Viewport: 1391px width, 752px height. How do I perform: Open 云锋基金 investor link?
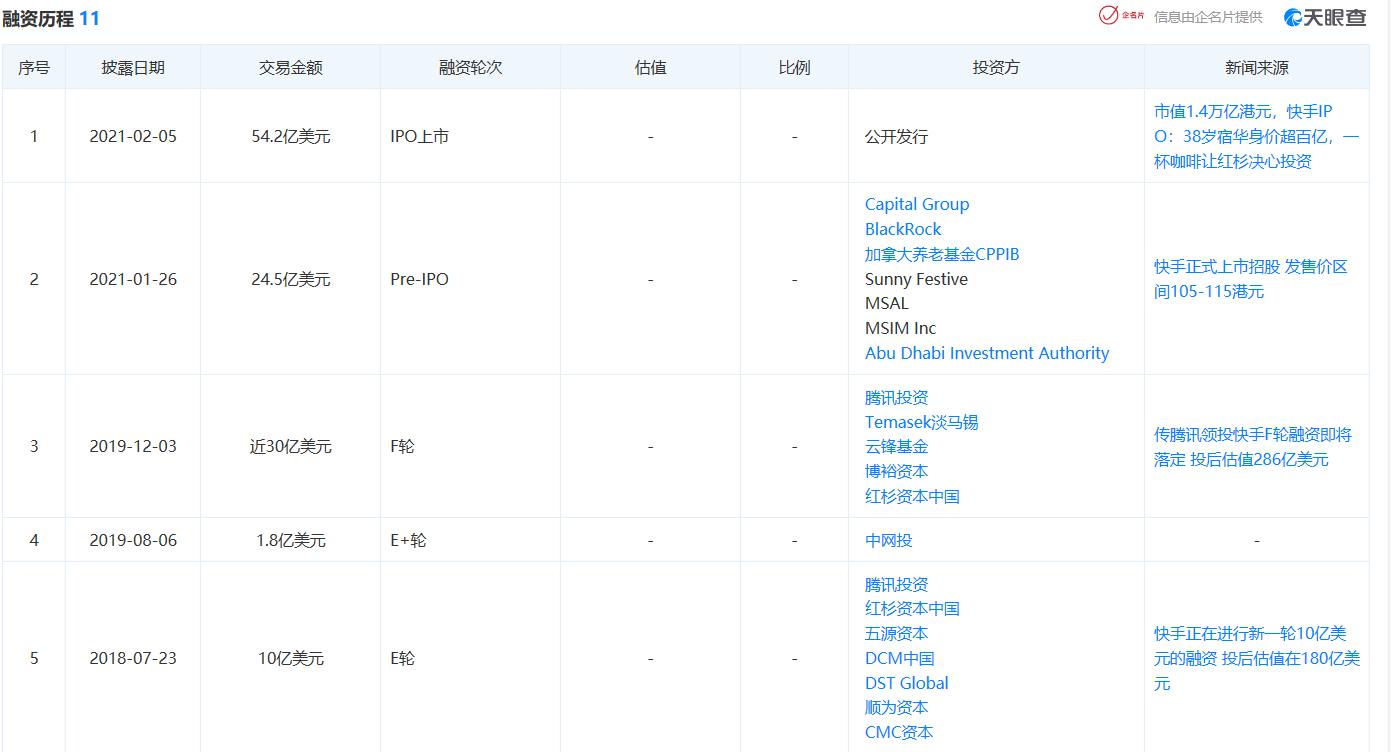point(897,446)
